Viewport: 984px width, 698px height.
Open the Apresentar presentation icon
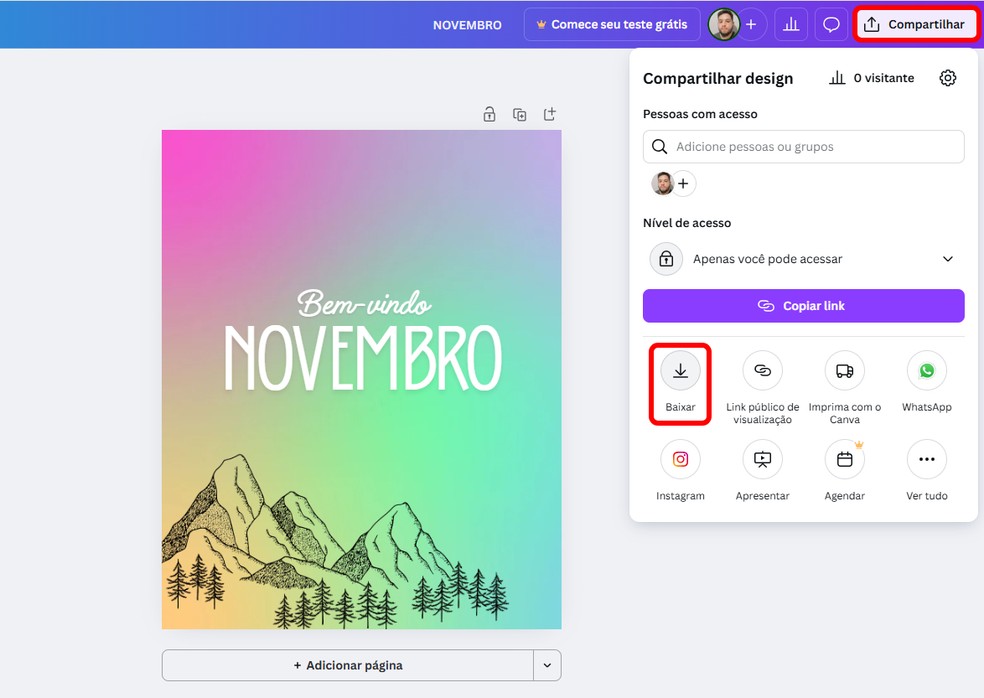(762, 459)
